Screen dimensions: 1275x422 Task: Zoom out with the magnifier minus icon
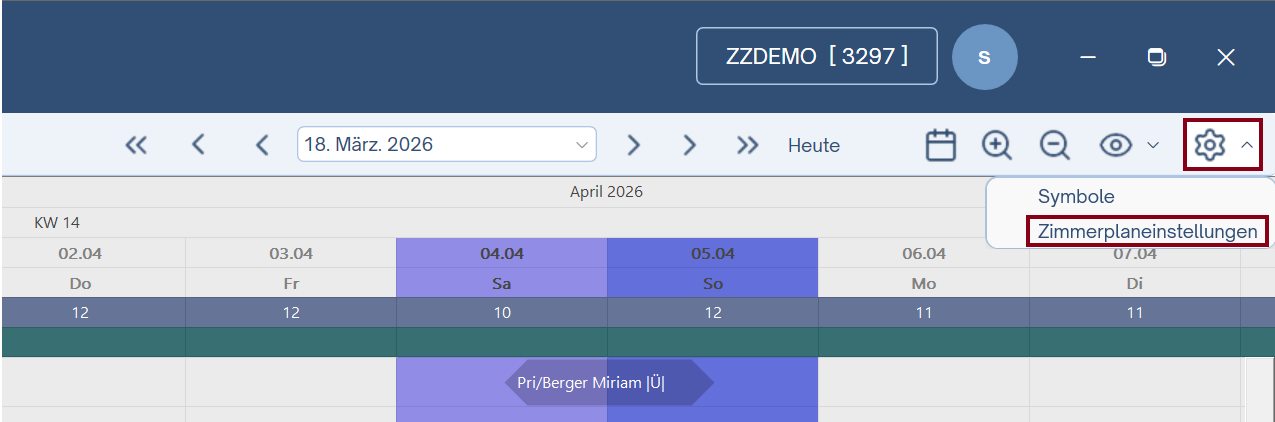1054,145
